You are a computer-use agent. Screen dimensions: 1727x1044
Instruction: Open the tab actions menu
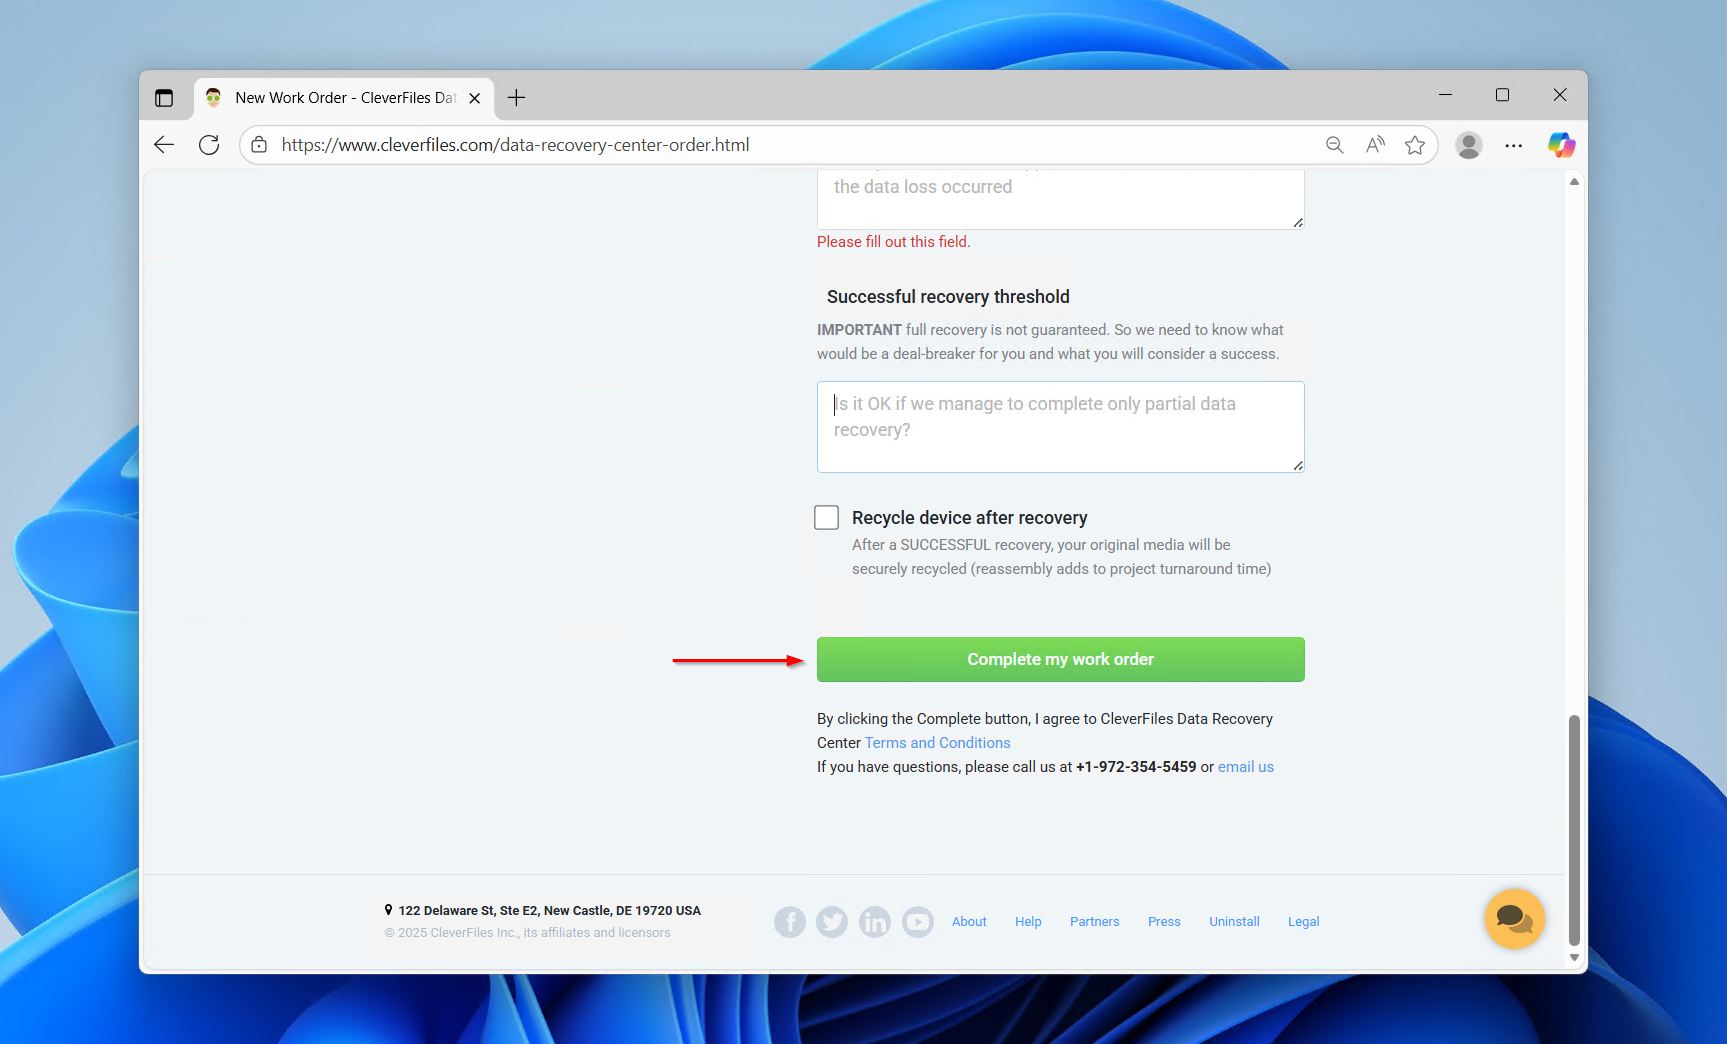[x=164, y=98]
